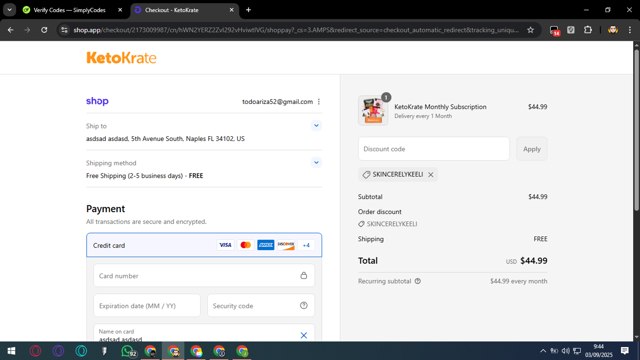Show the +4 additional card types
Viewport: 640px width, 360px height.
(x=306, y=245)
